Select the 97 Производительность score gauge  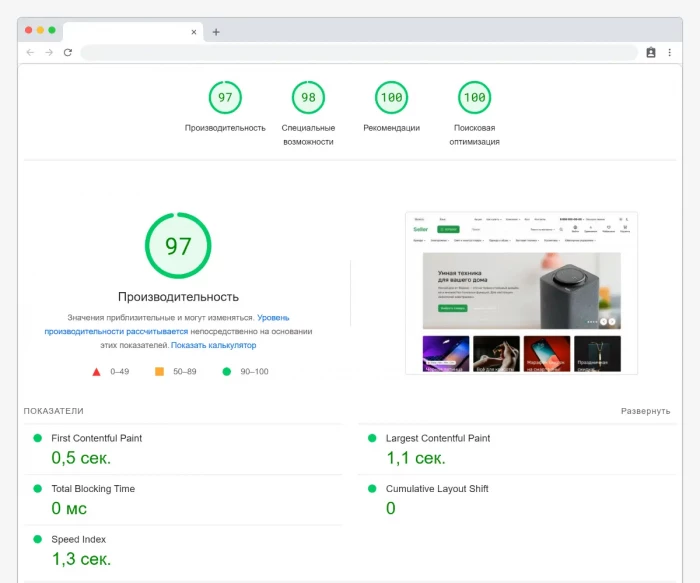[225, 98]
